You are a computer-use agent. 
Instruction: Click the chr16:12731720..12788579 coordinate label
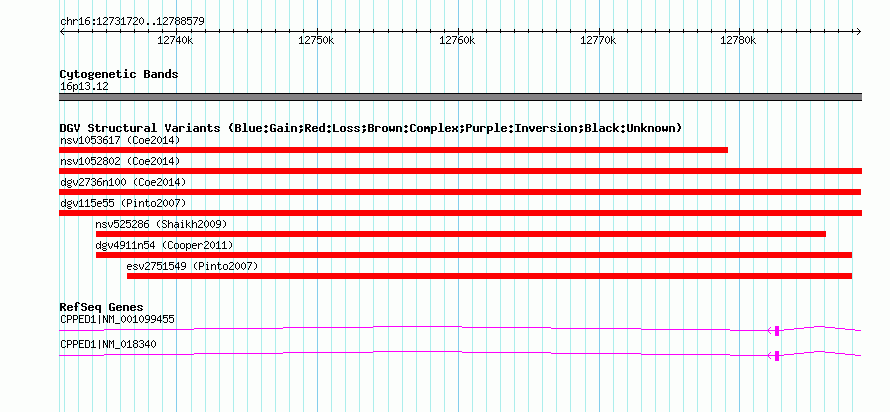click(x=132, y=22)
